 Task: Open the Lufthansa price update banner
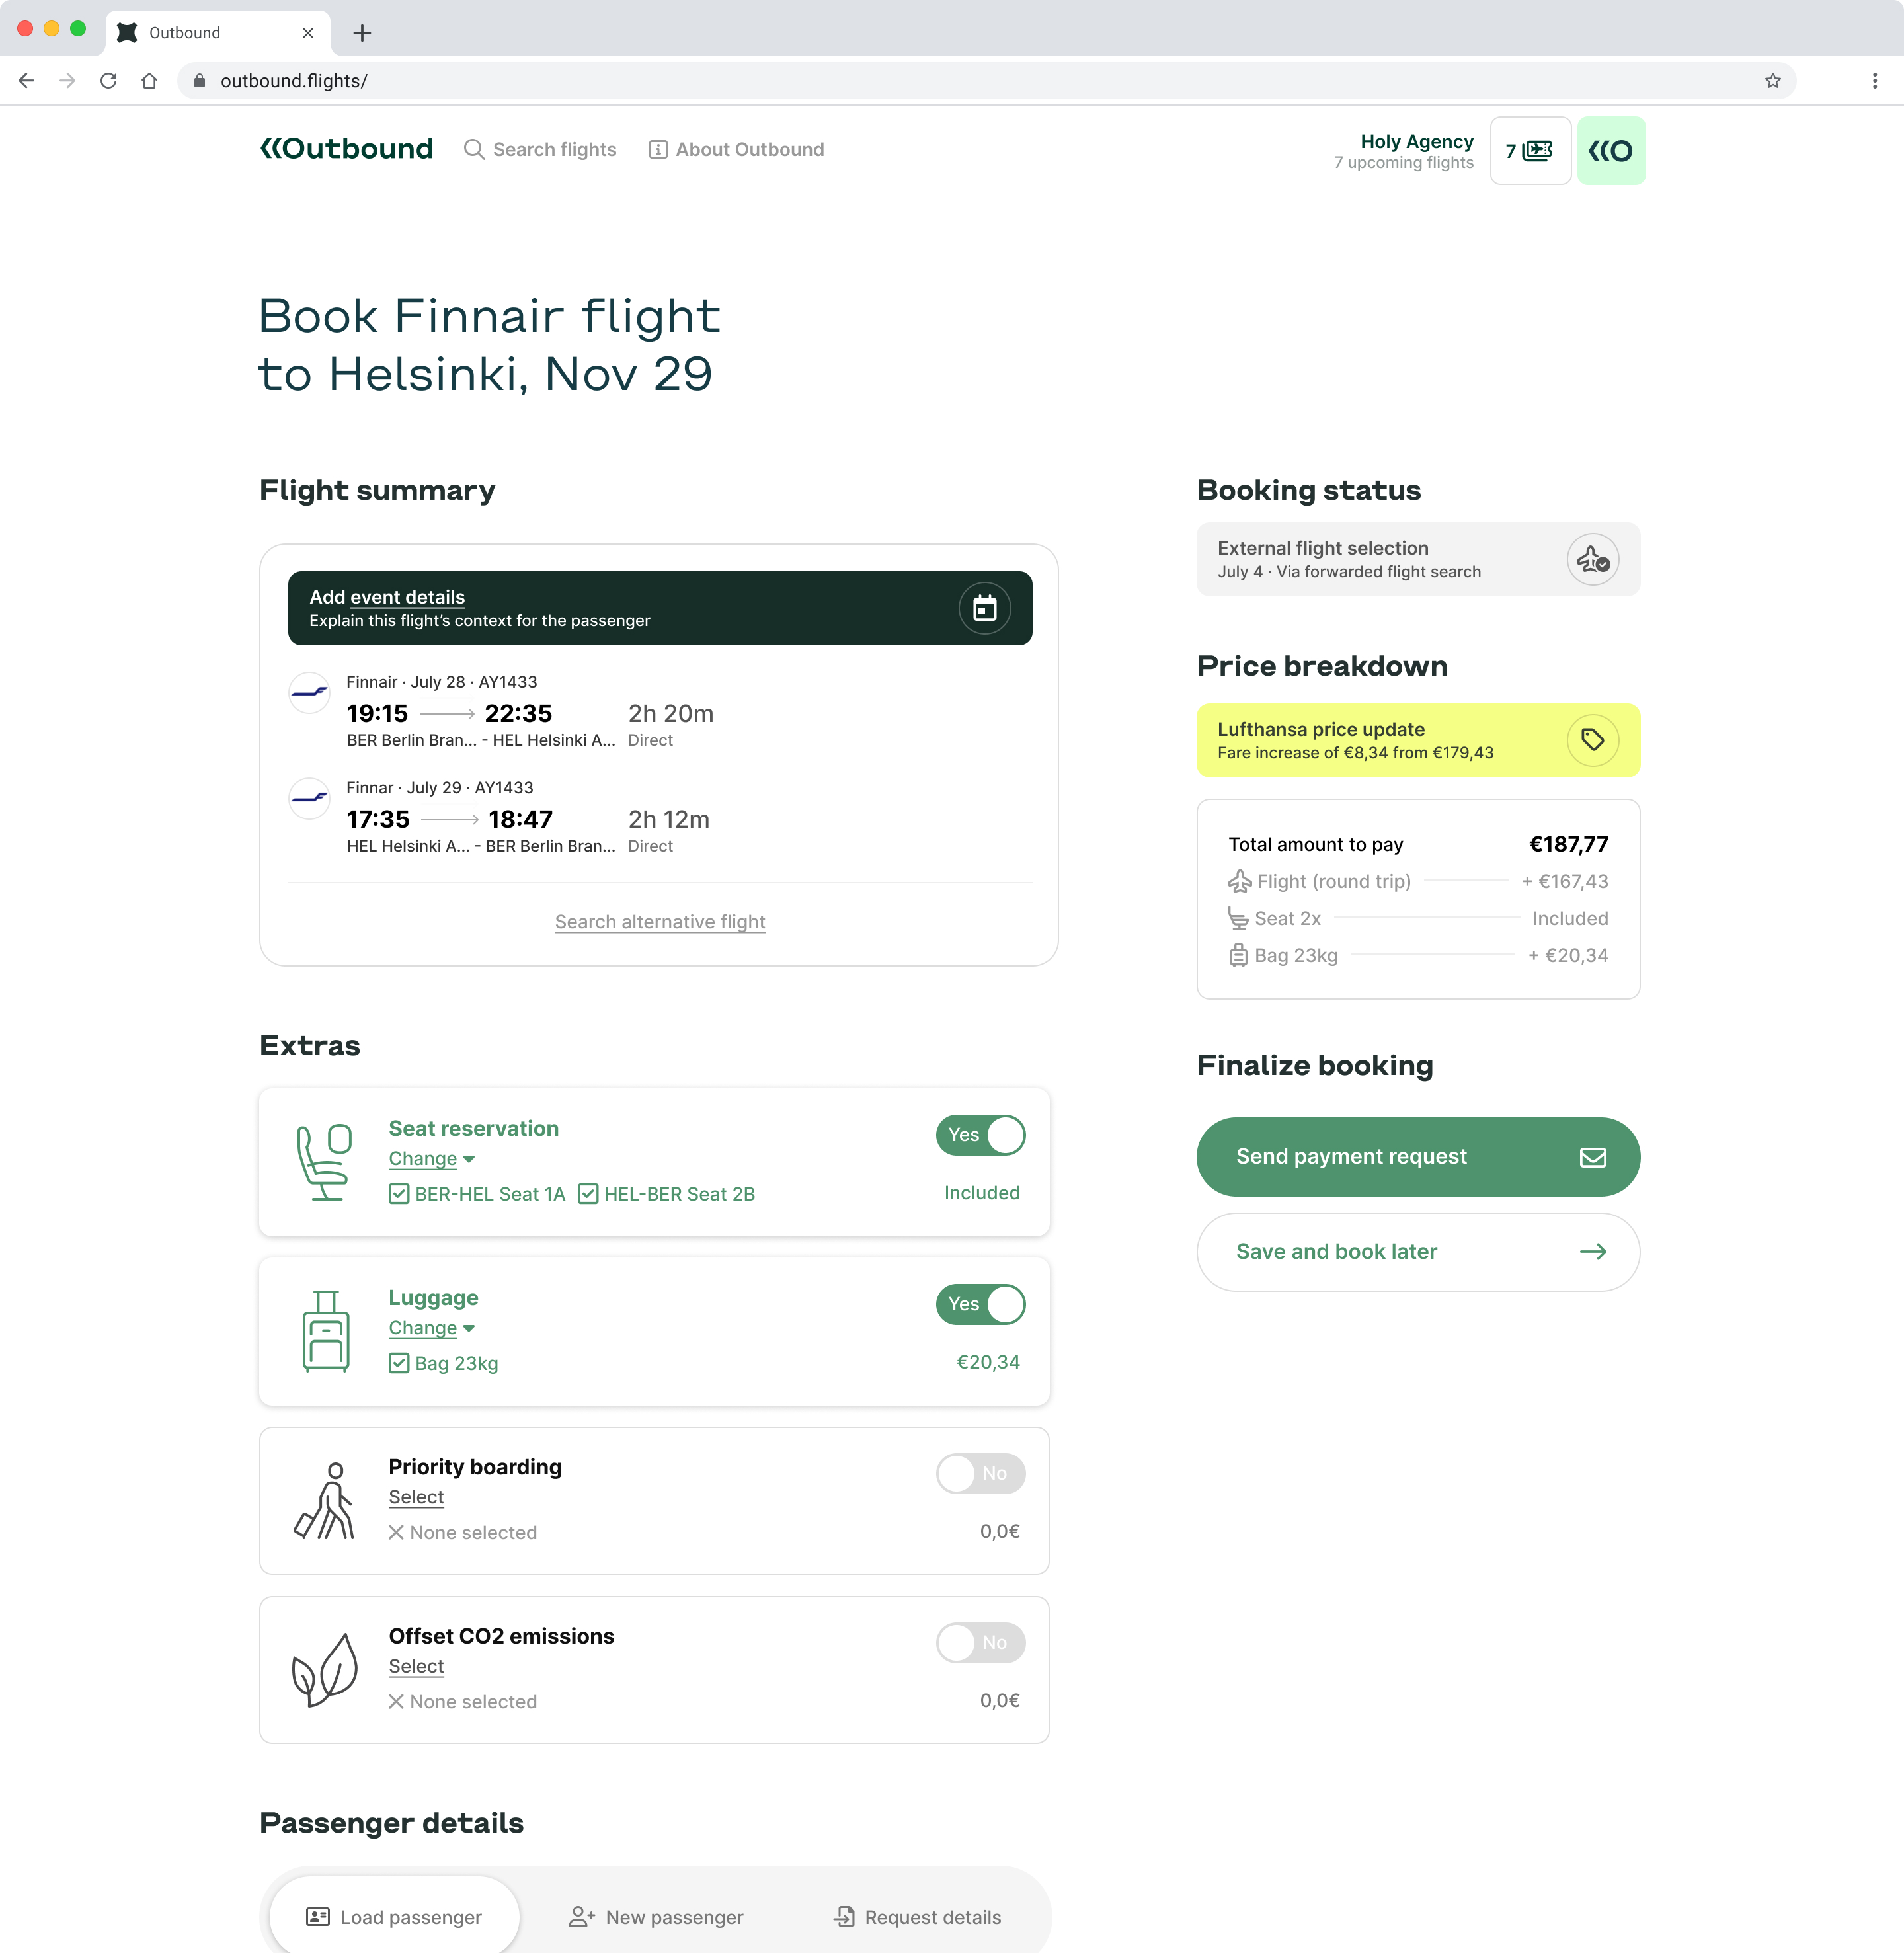1418,740
